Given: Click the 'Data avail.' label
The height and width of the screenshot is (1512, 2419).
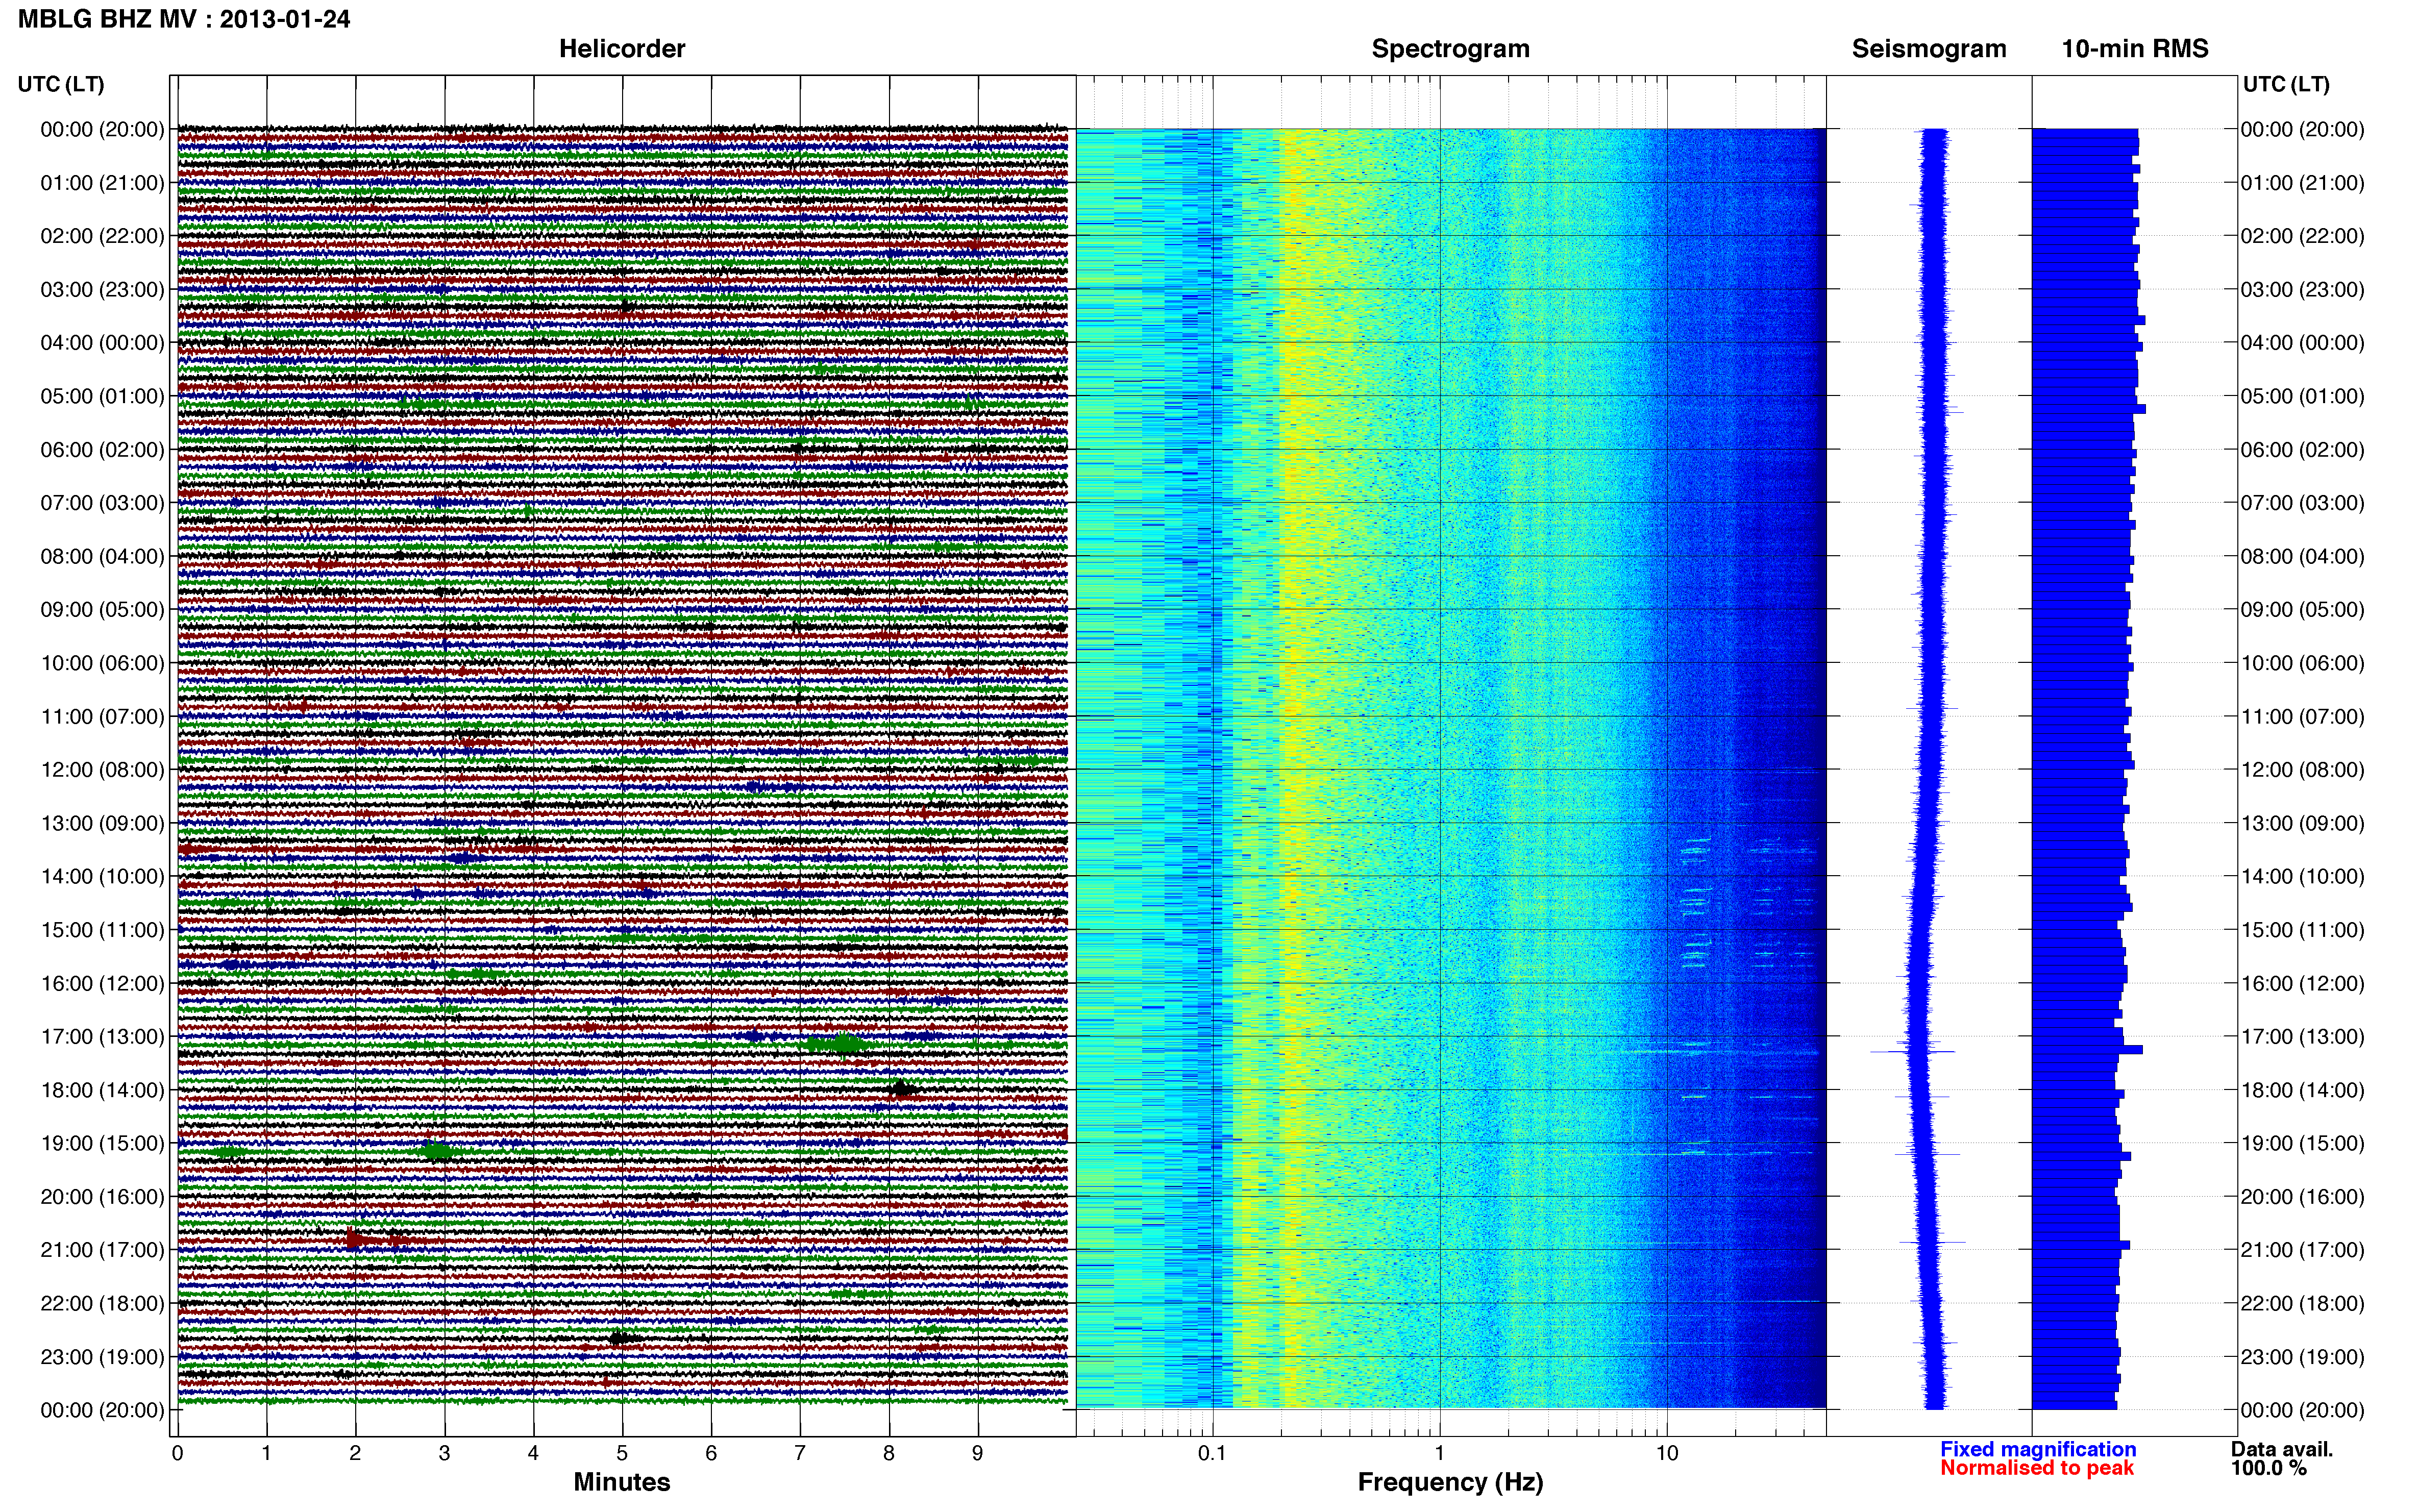Looking at the screenshot, I should (x=2282, y=1449).
